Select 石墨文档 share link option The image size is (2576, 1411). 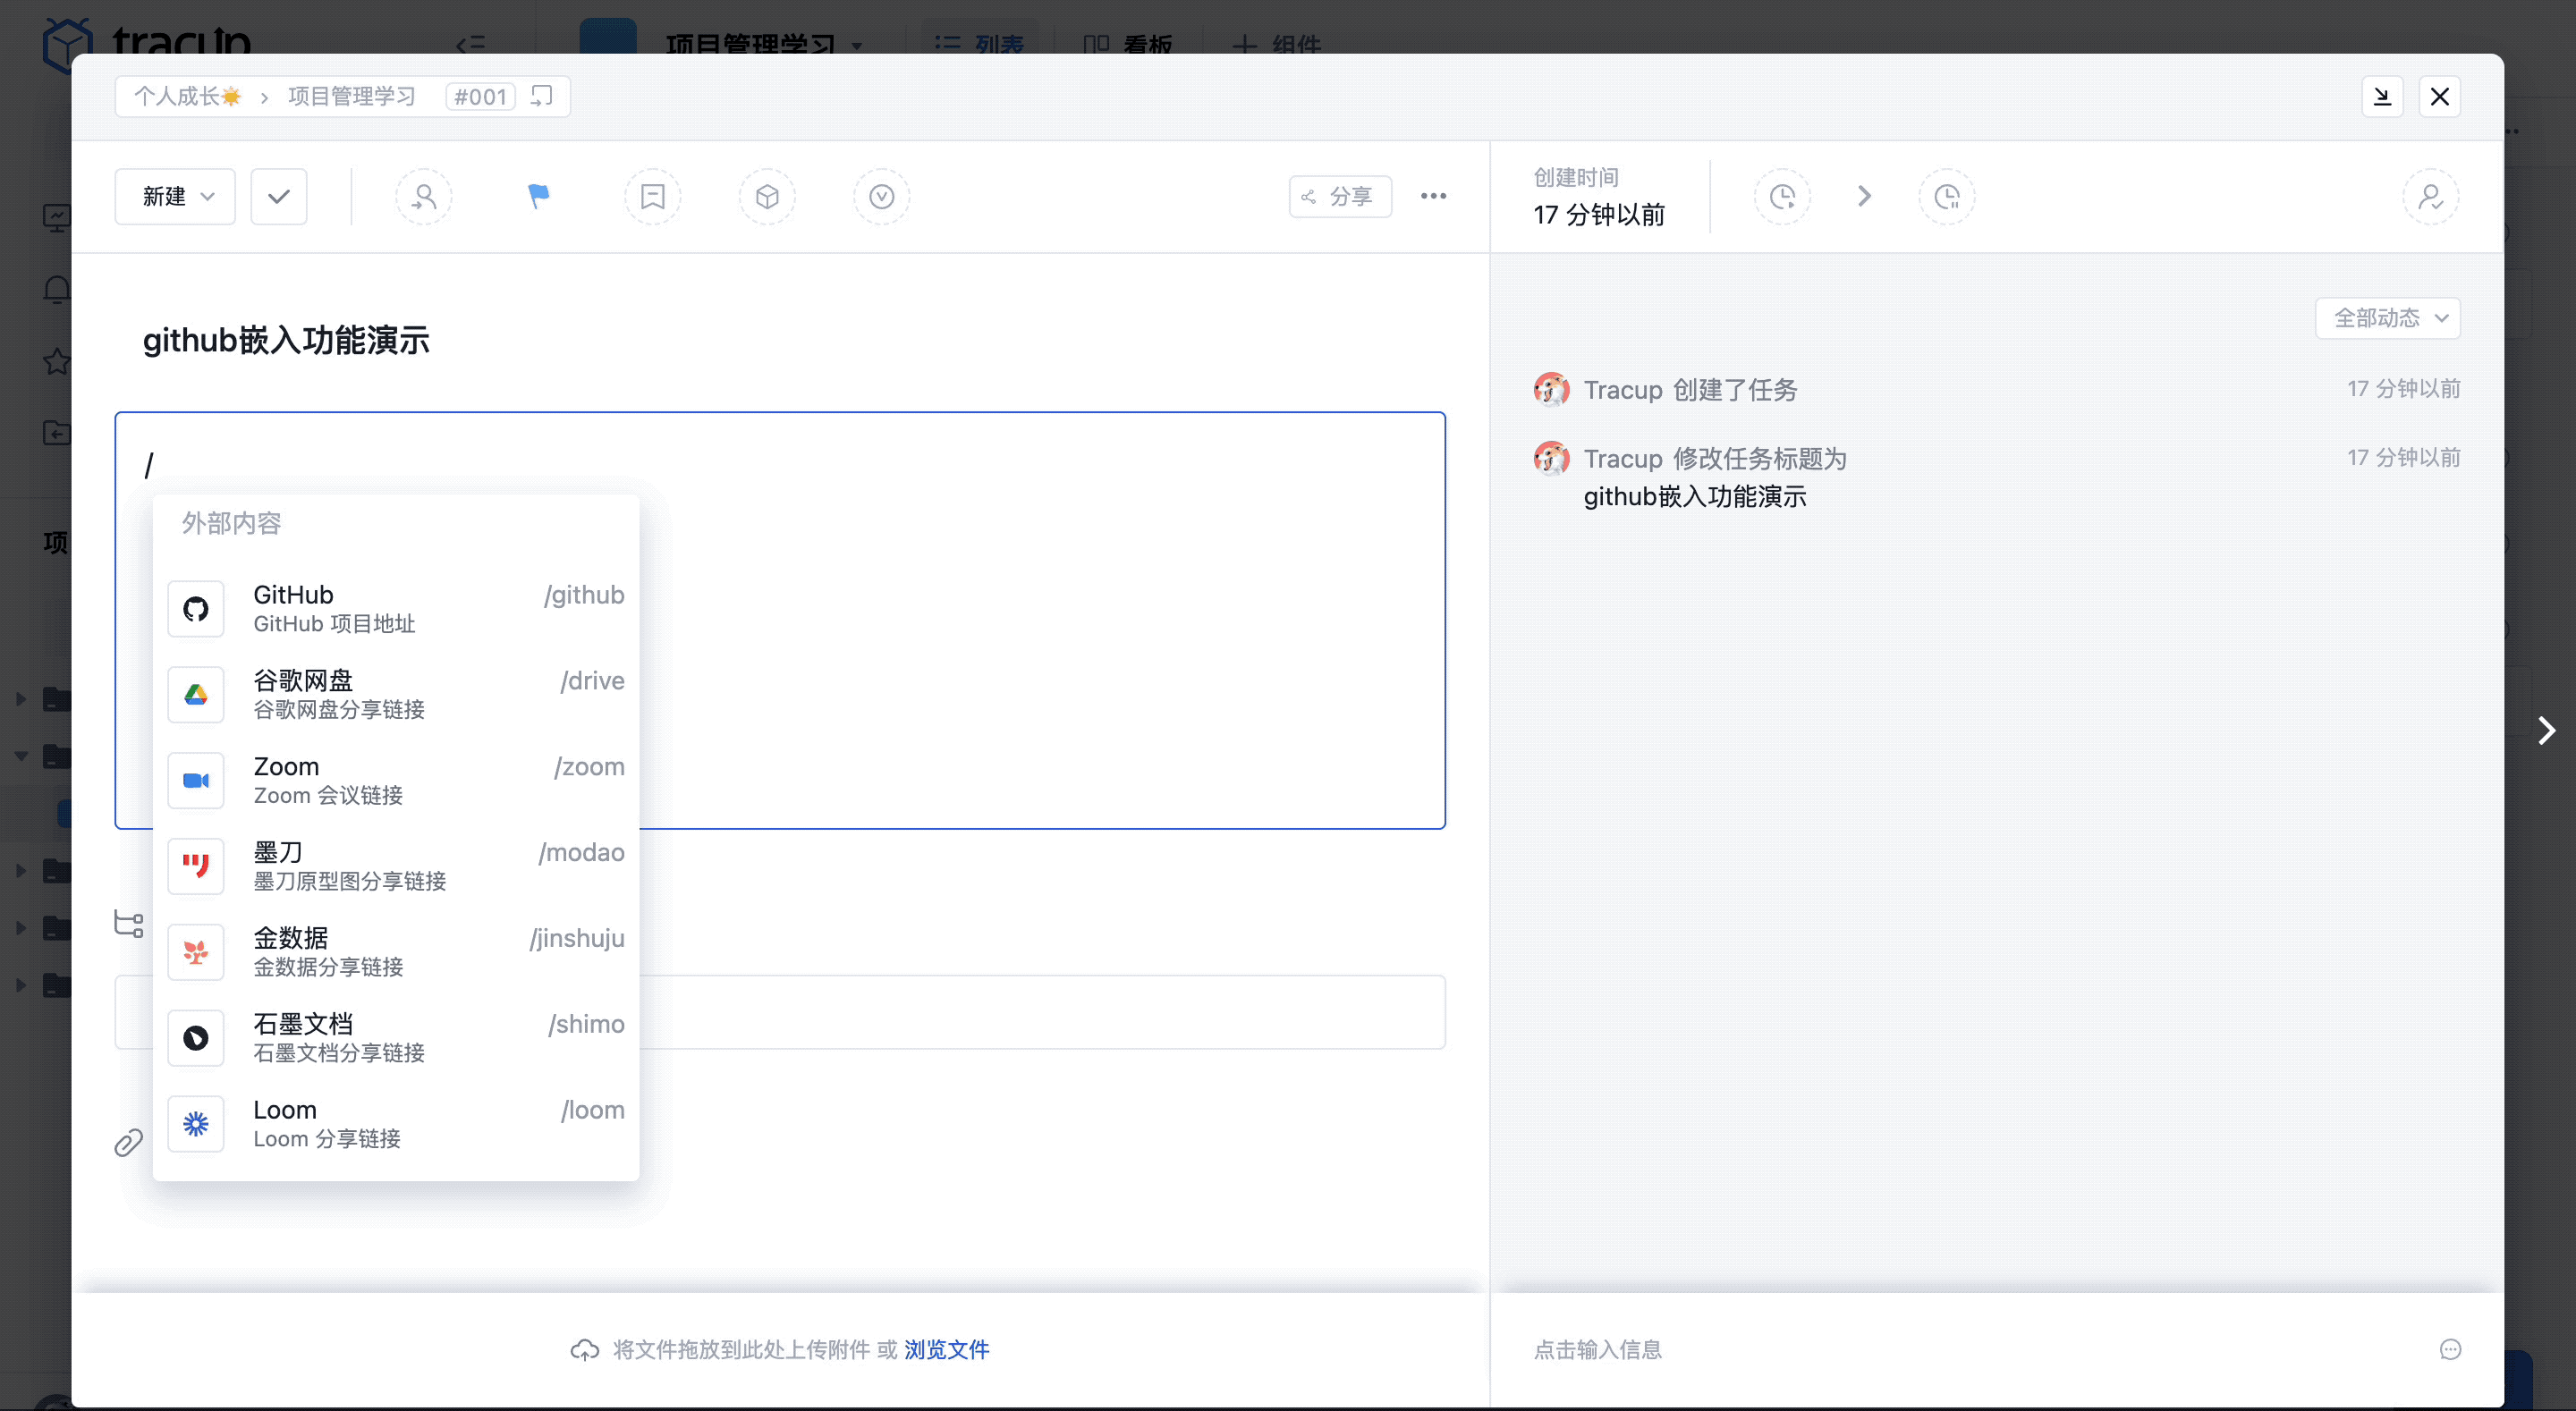(396, 1035)
